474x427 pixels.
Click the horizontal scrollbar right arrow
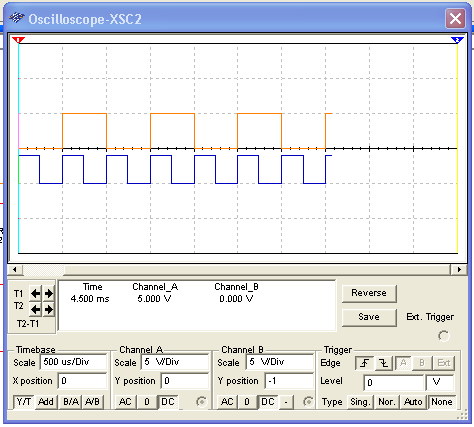(x=459, y=269)
